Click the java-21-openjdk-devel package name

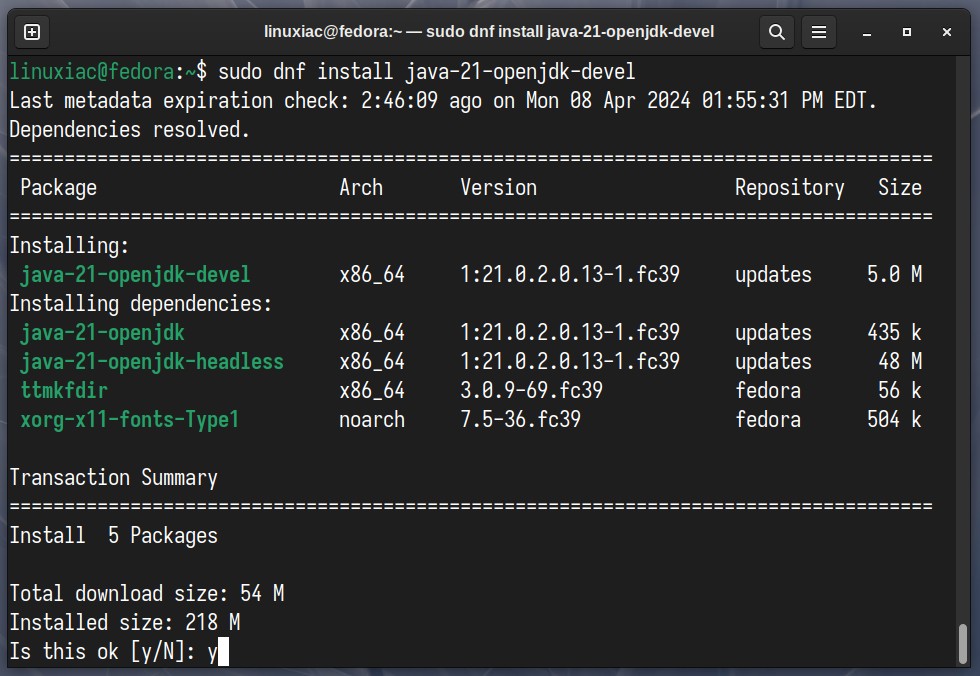135,275
